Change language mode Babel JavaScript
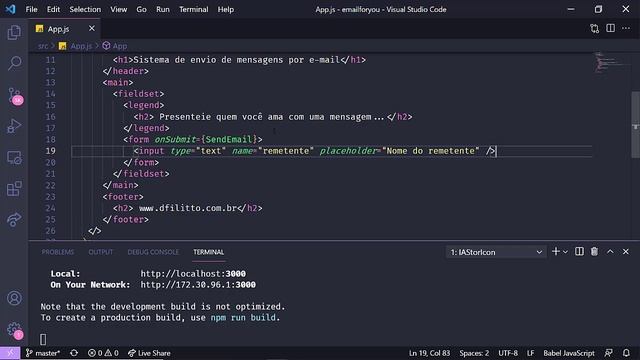Screen dimensions: 640x360 point(569,353)
